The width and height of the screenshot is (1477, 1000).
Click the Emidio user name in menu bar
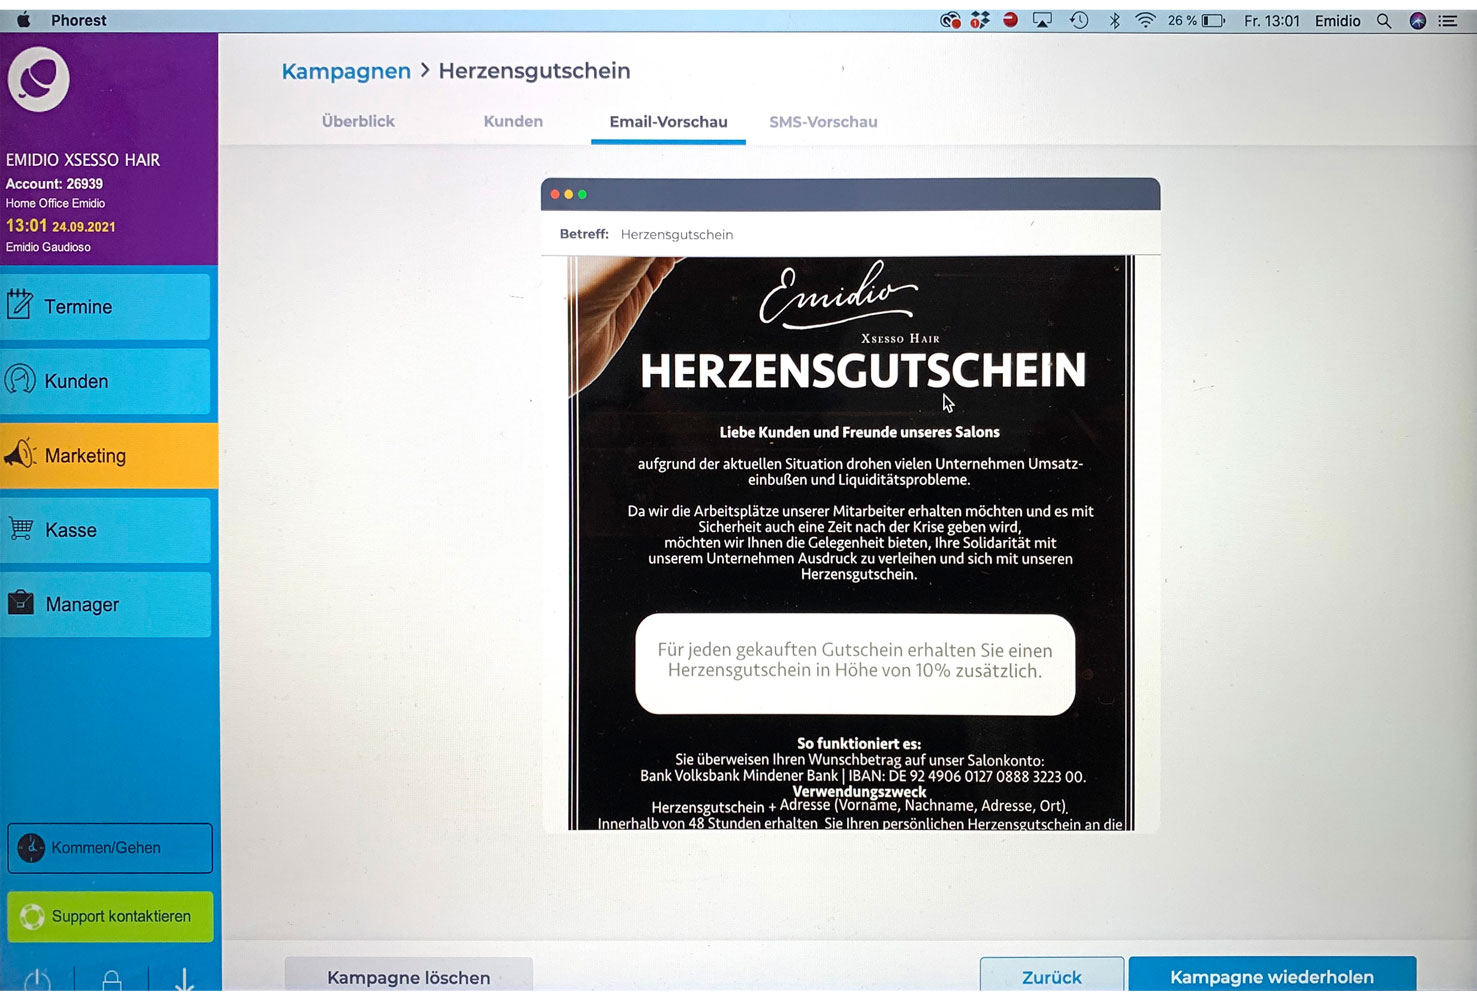click(x=1337, y=20)
